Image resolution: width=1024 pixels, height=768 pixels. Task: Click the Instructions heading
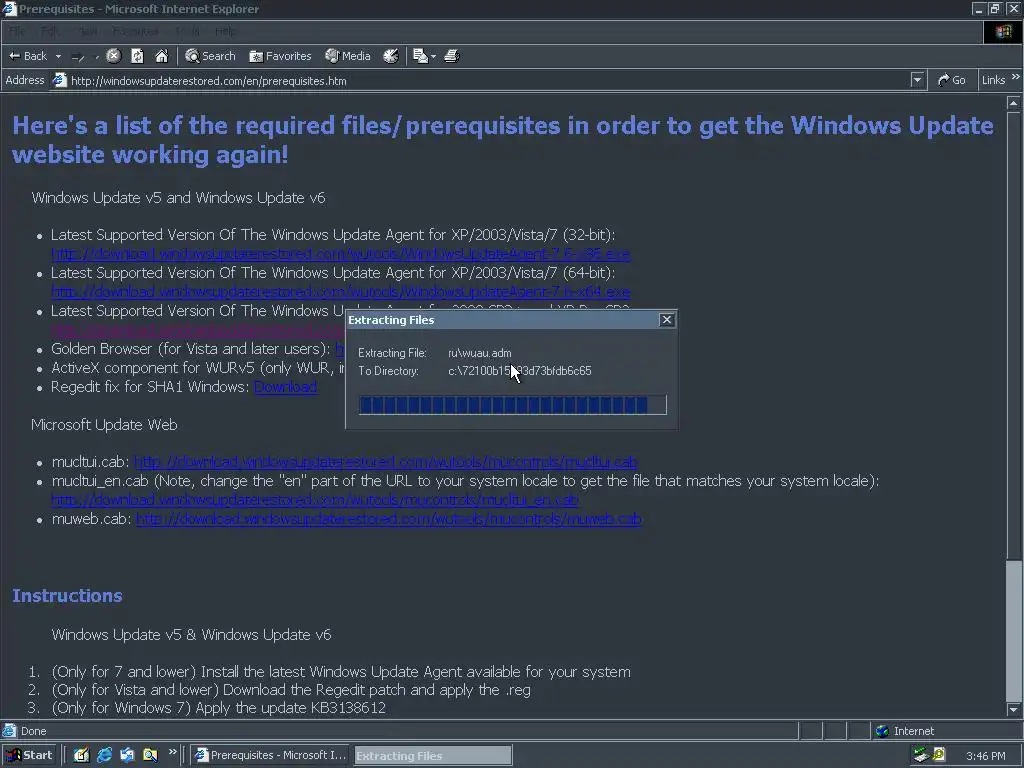[67, 596]
